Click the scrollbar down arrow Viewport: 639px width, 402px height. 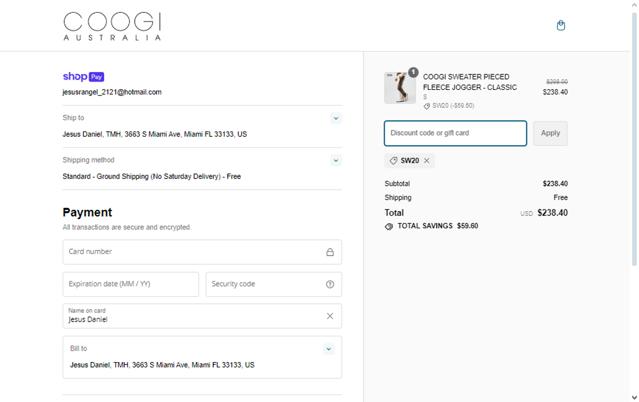click(x=634, y=397)
